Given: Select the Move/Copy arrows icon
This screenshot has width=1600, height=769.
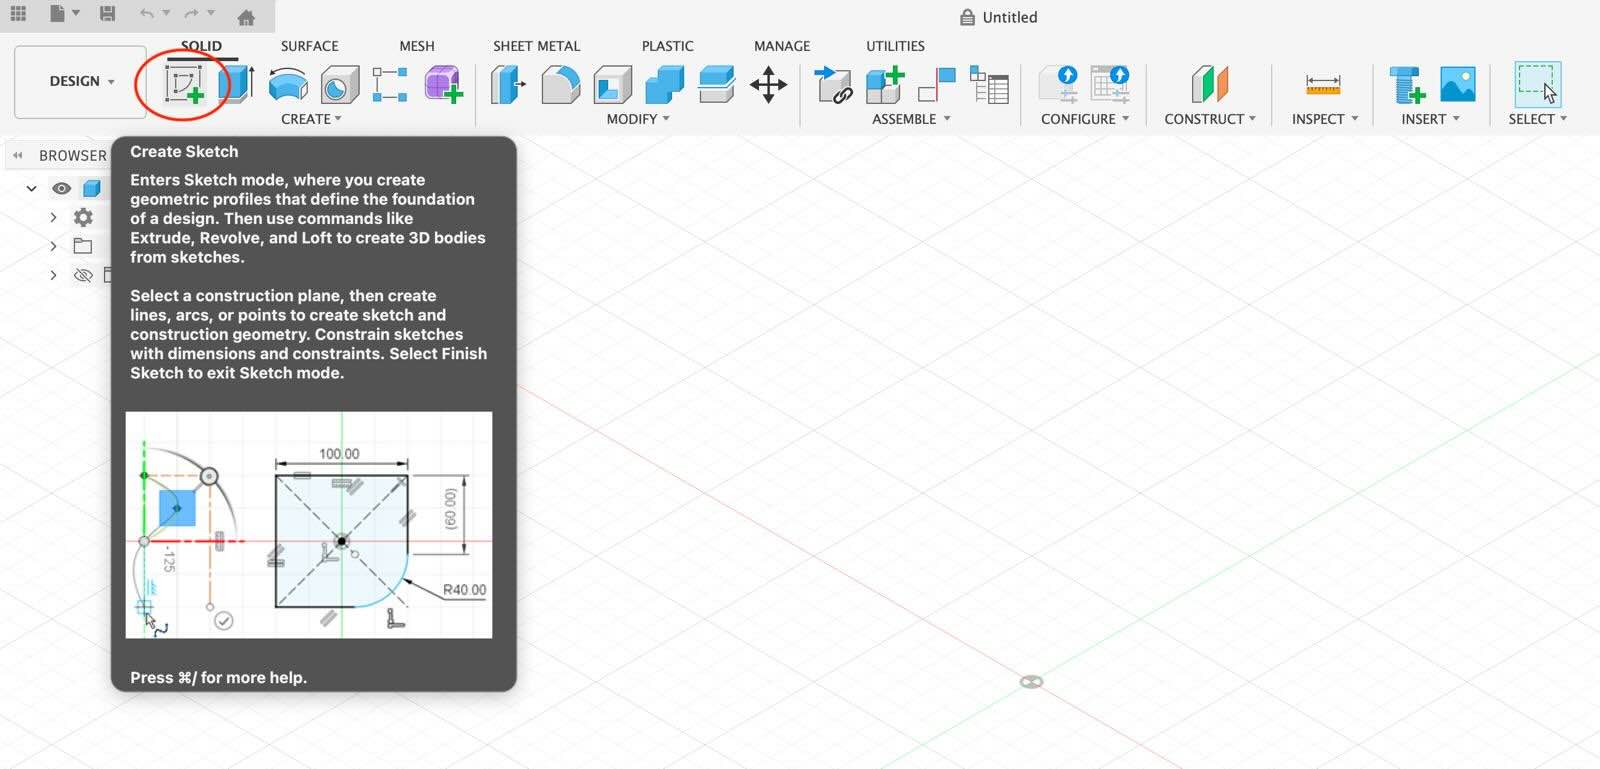Looking at the screenshot, I should 768,84.
